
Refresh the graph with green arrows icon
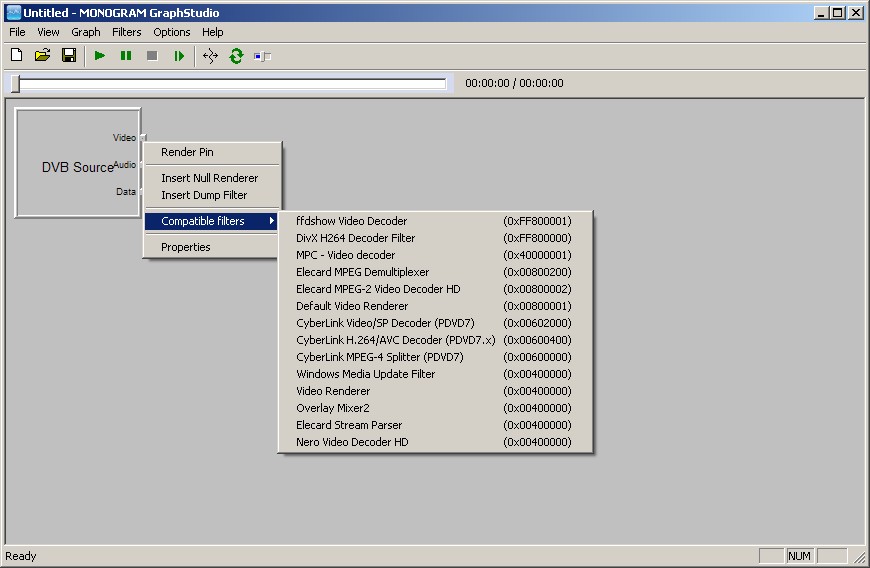[x=236, y=55]
